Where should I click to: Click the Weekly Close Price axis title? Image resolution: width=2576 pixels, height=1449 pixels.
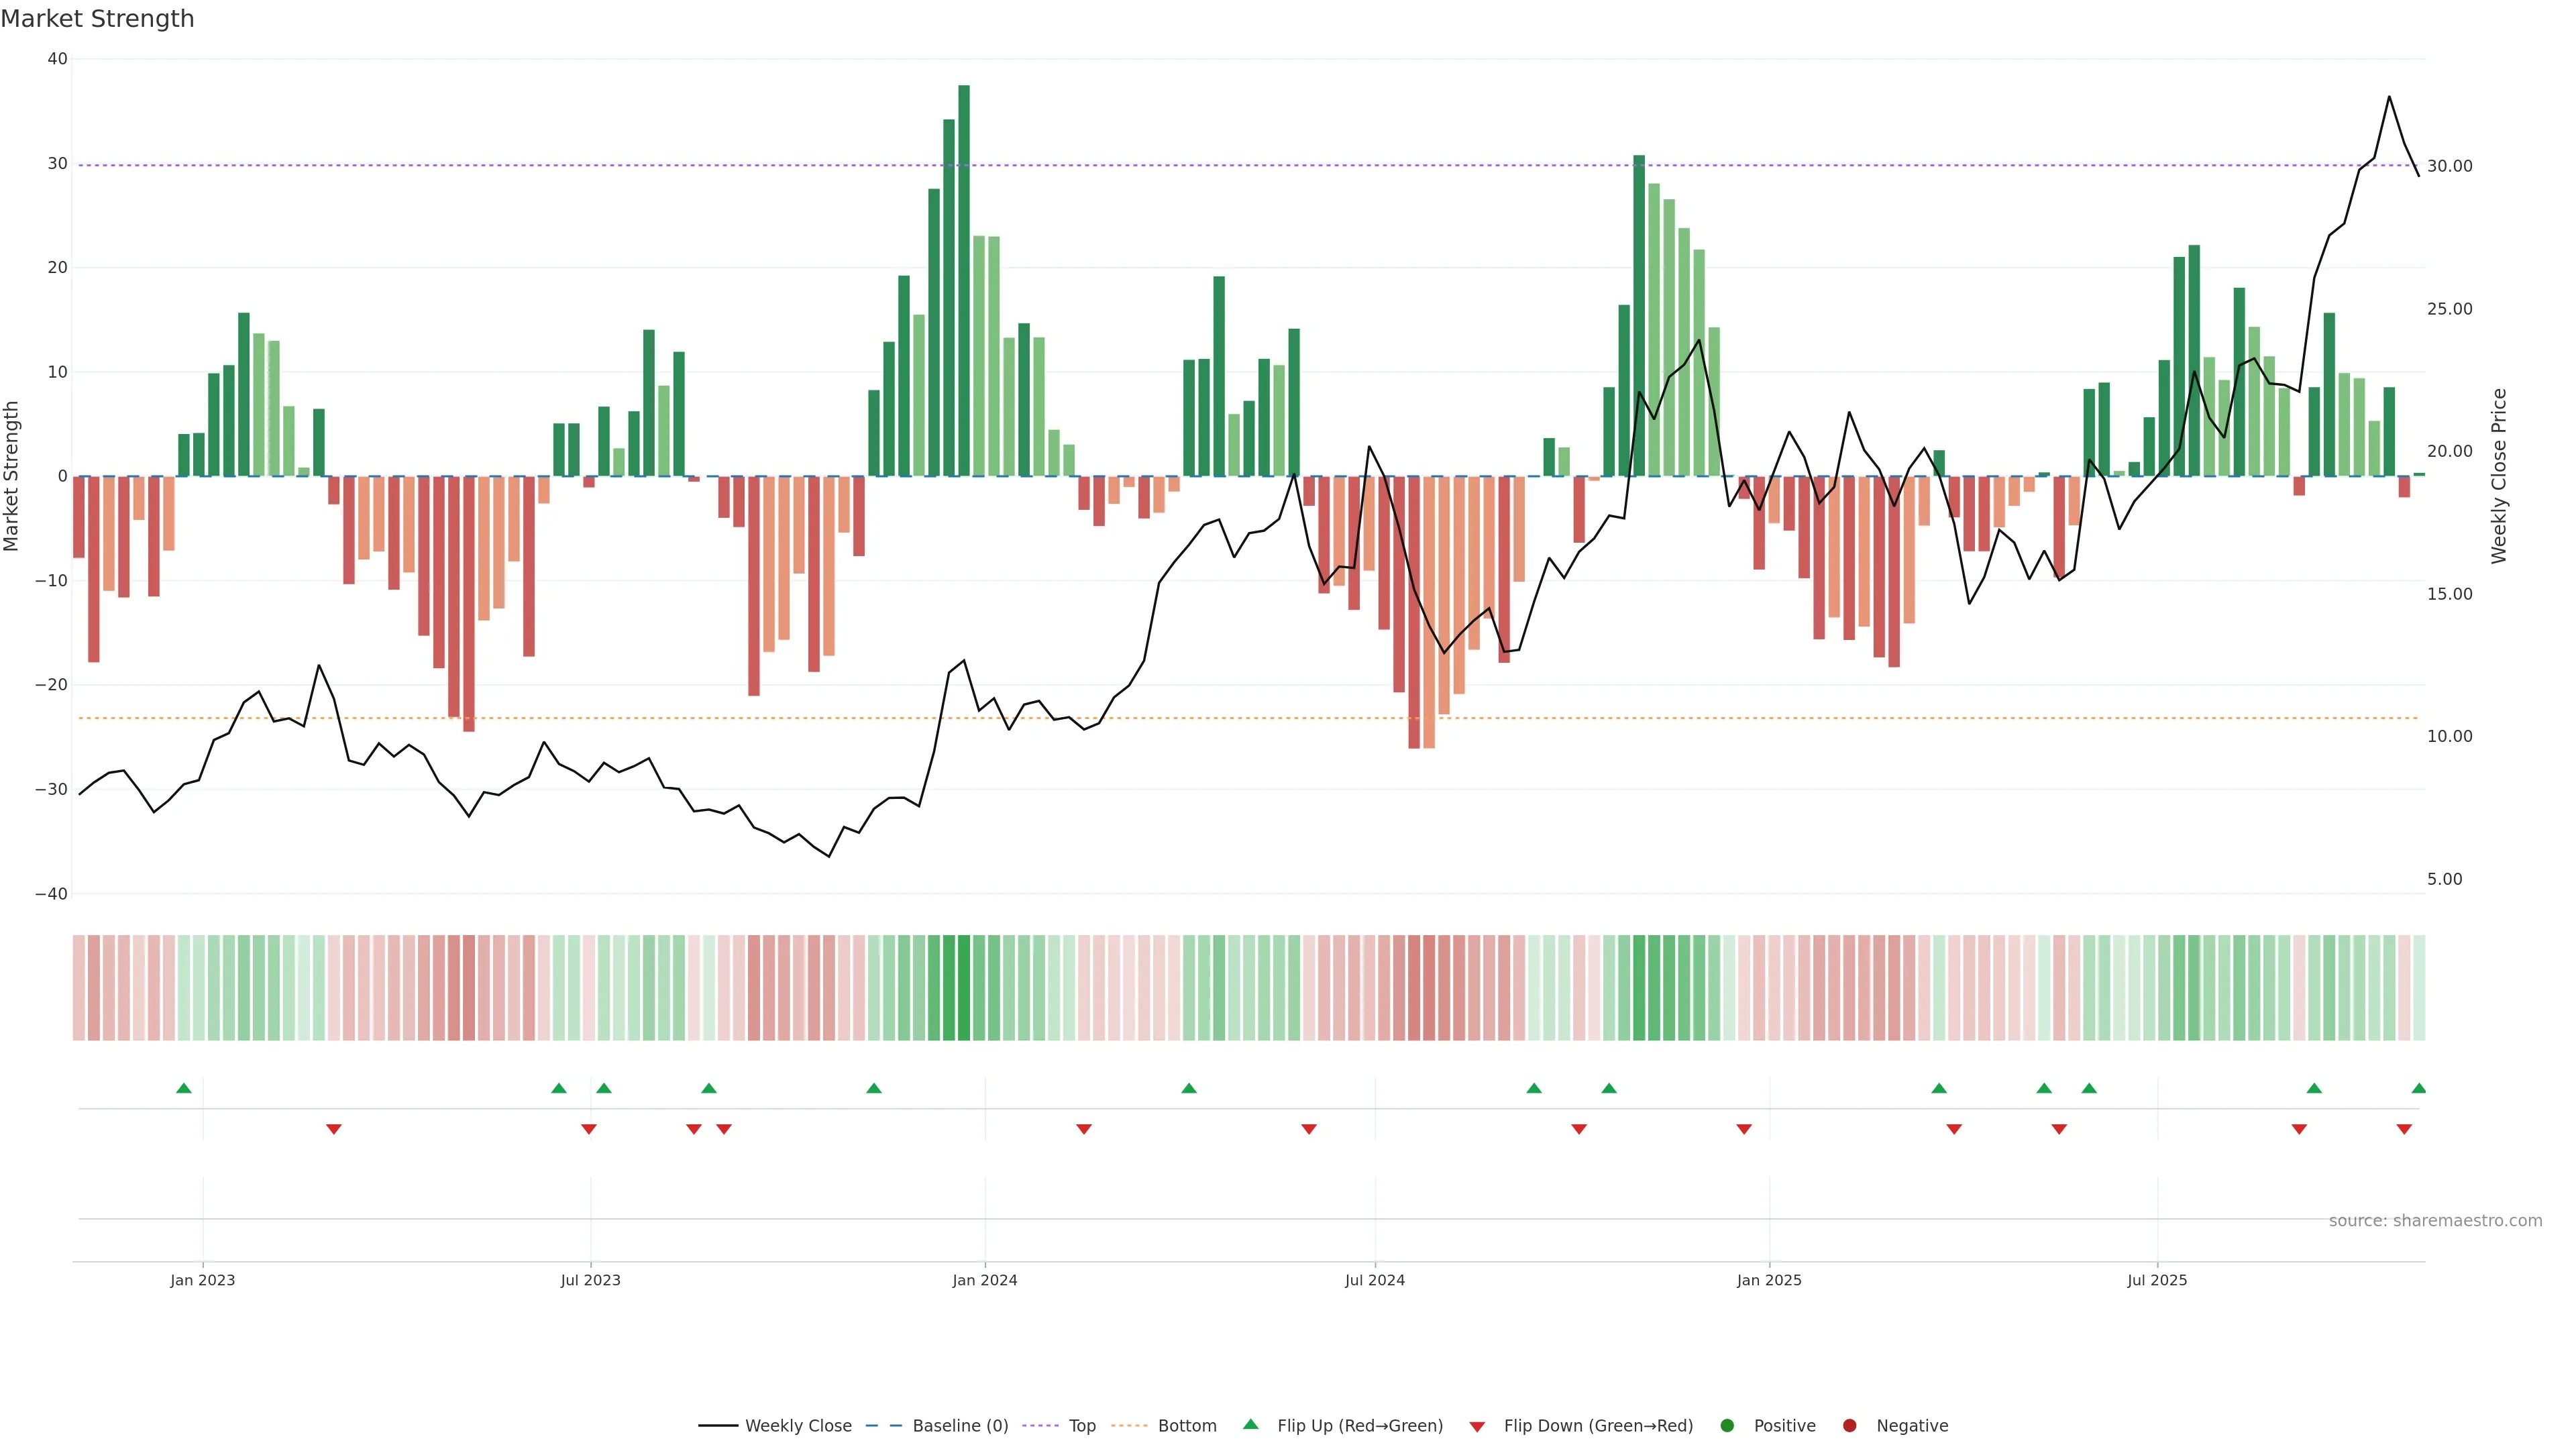[x=2499, y=476]
